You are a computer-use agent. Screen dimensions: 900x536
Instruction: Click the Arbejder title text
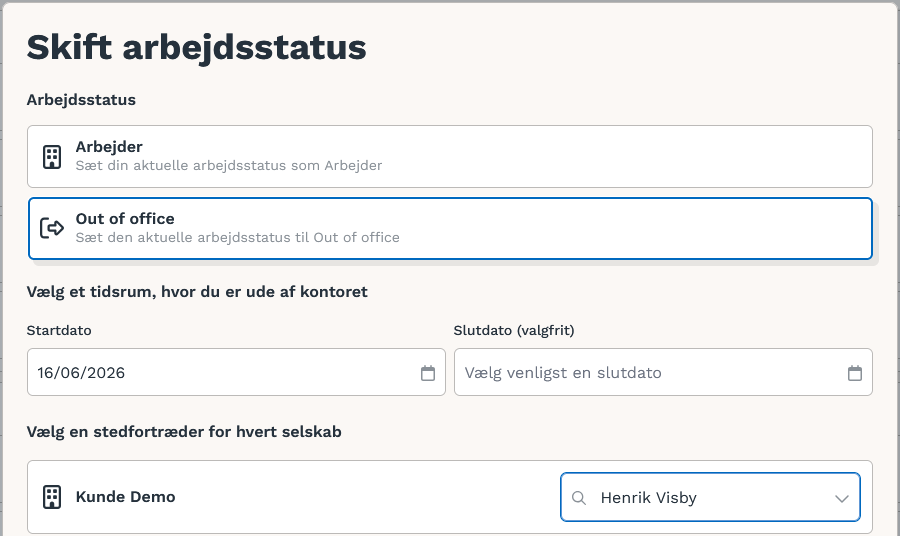(109, 147)
